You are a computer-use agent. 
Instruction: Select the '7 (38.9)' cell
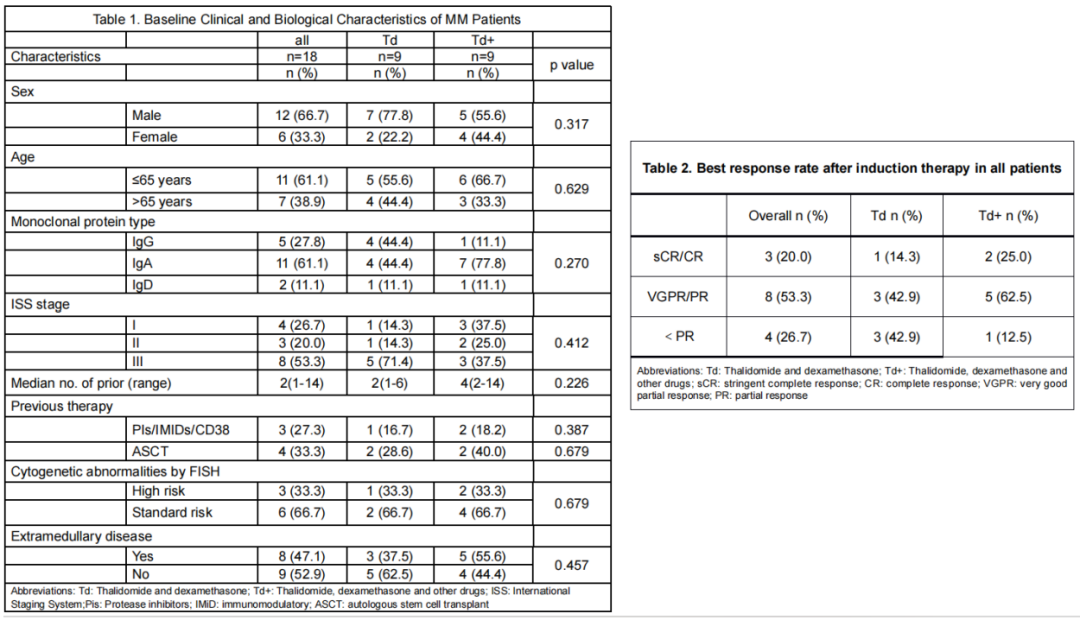click(302, 201)
